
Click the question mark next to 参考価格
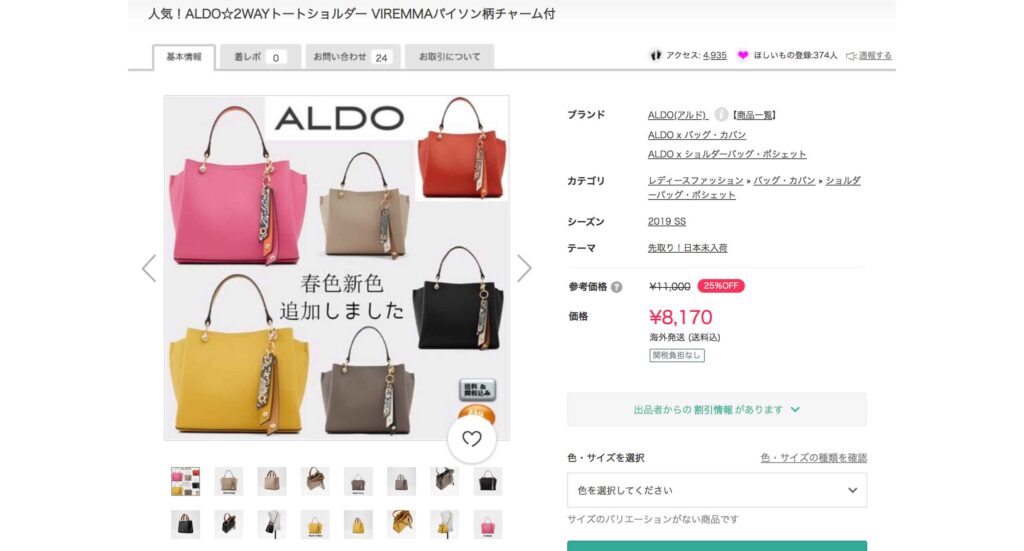tap(616, 287)
